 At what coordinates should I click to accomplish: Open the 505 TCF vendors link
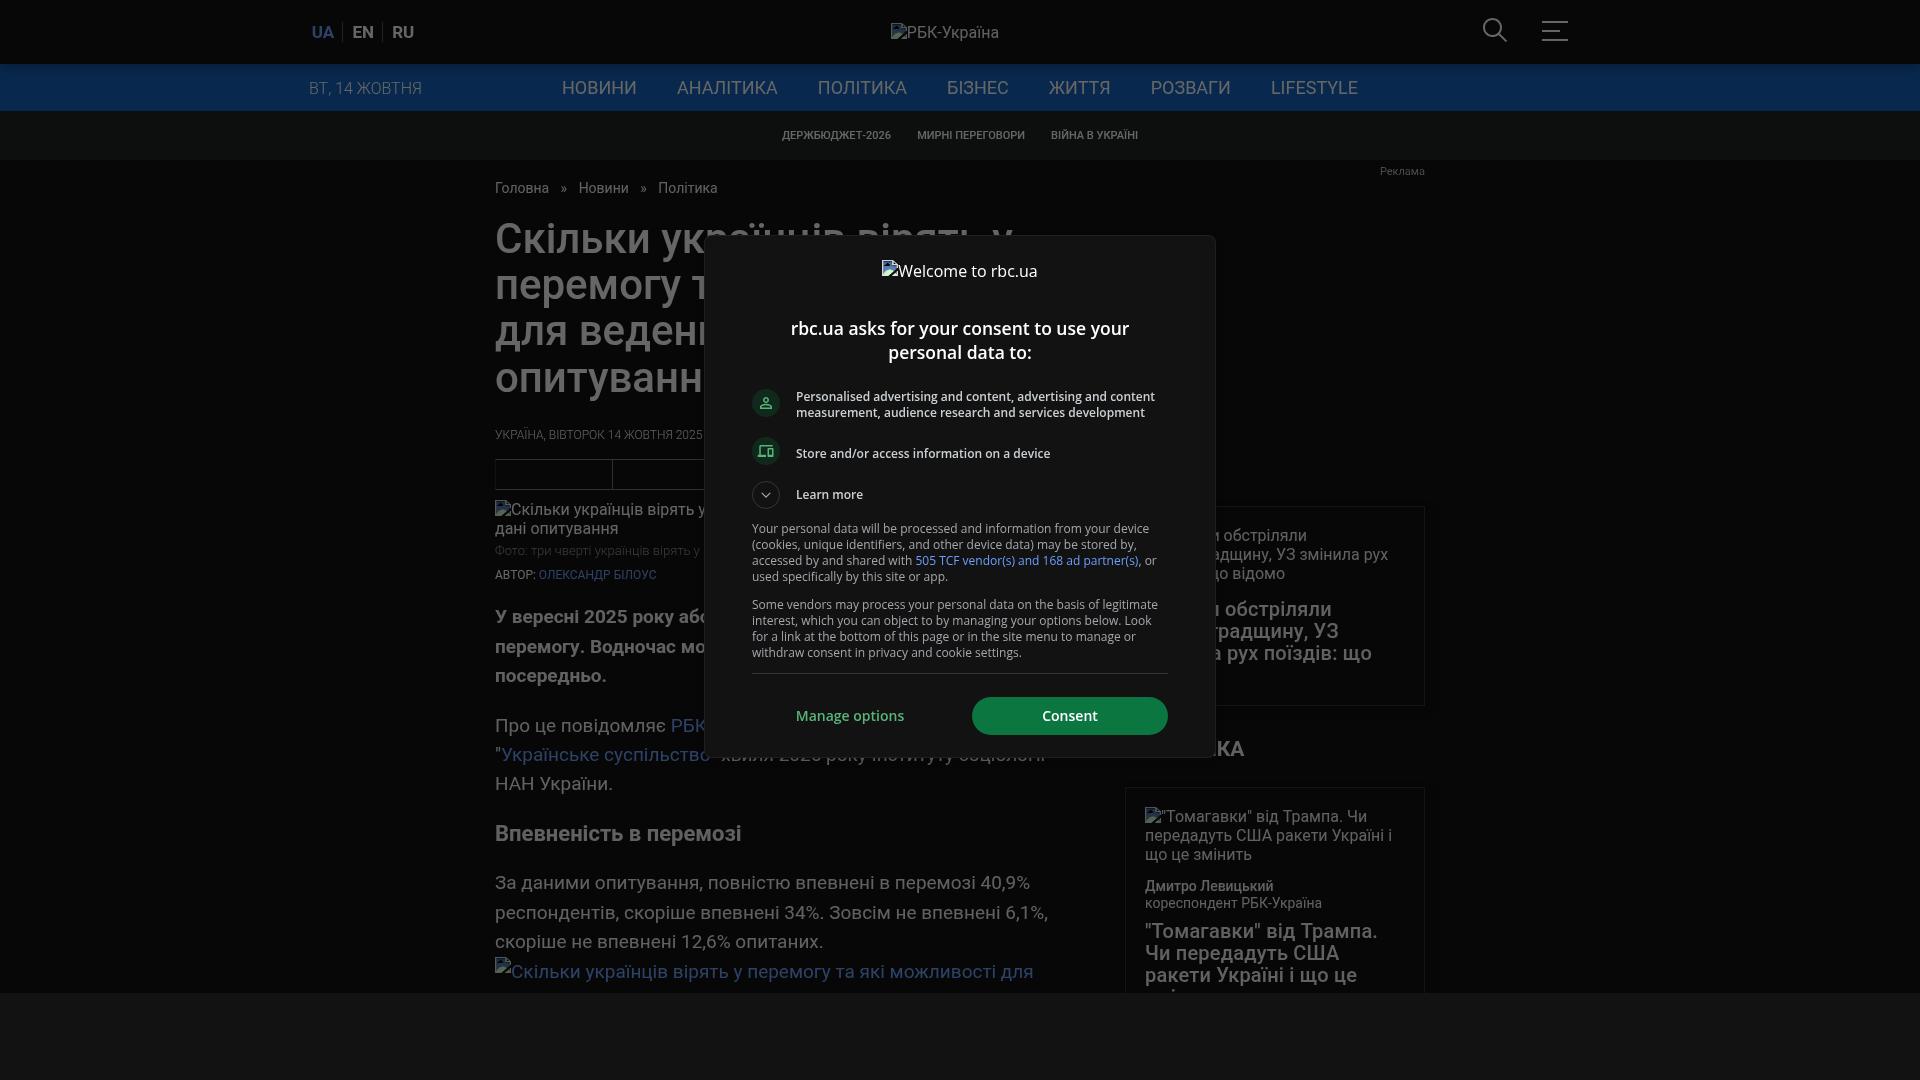coord(1027,560)
